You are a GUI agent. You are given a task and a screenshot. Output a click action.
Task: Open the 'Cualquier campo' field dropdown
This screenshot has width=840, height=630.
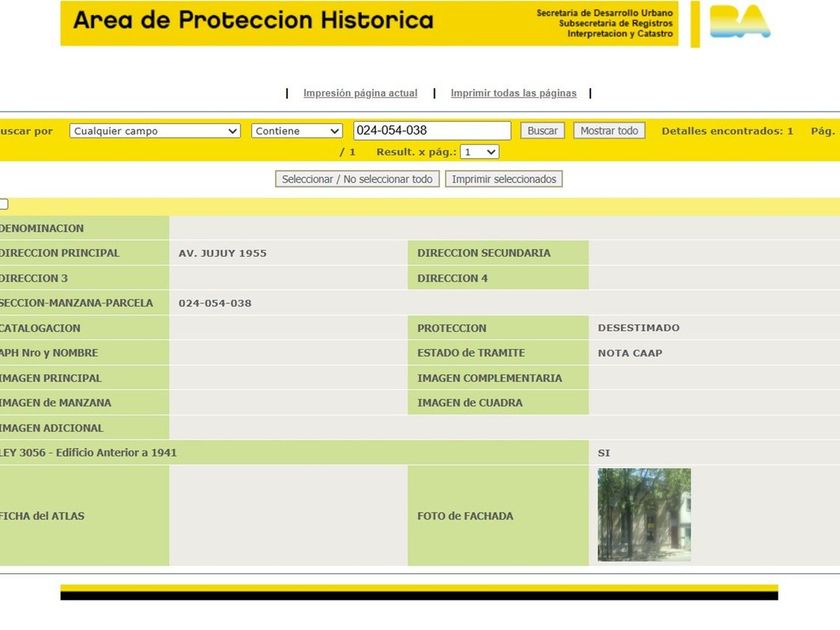click(x=155, y=131)
